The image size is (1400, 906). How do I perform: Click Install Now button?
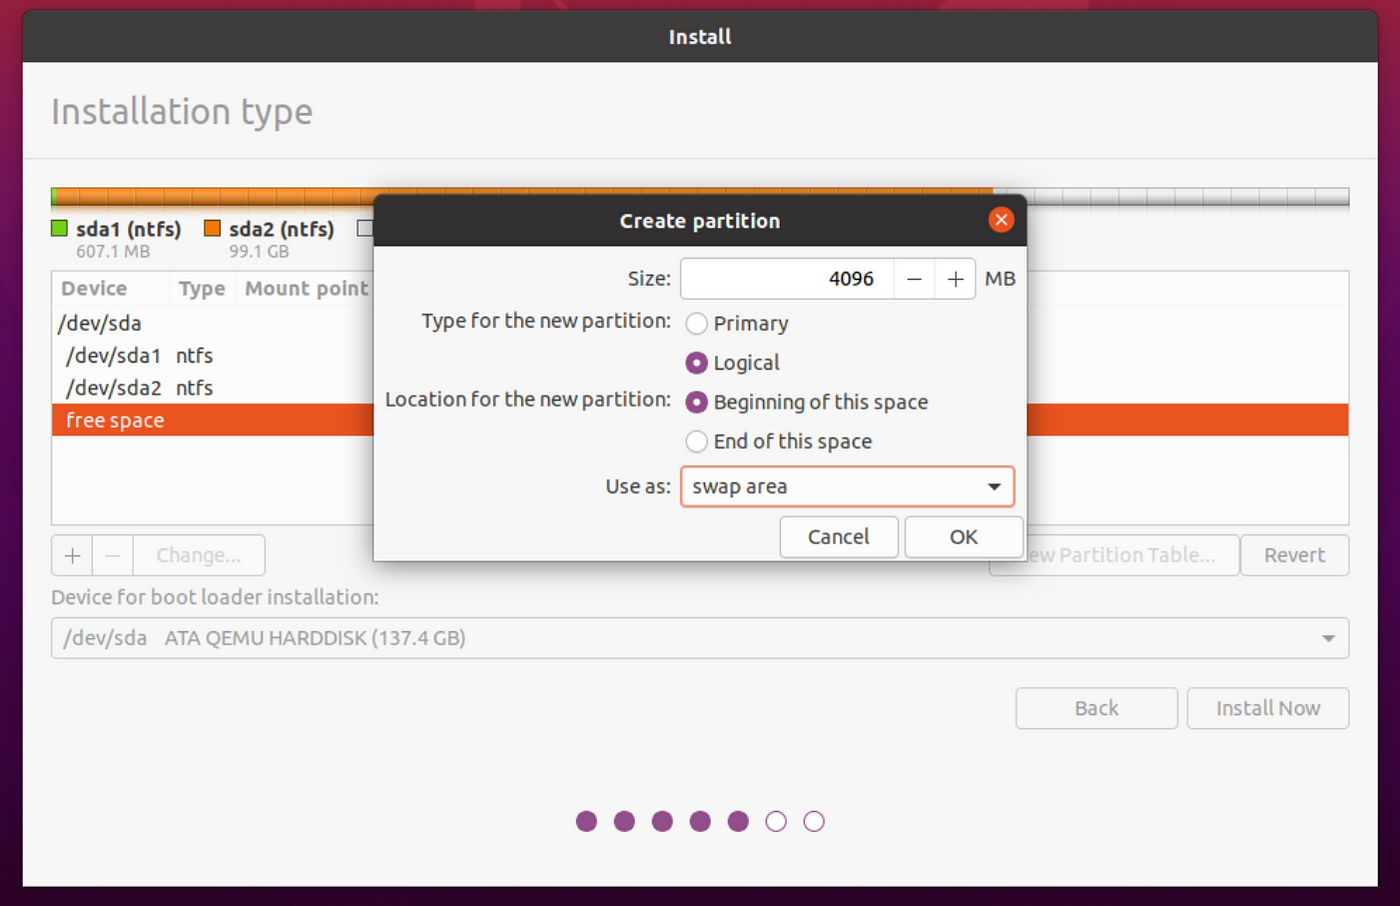tap(1268, 708)
